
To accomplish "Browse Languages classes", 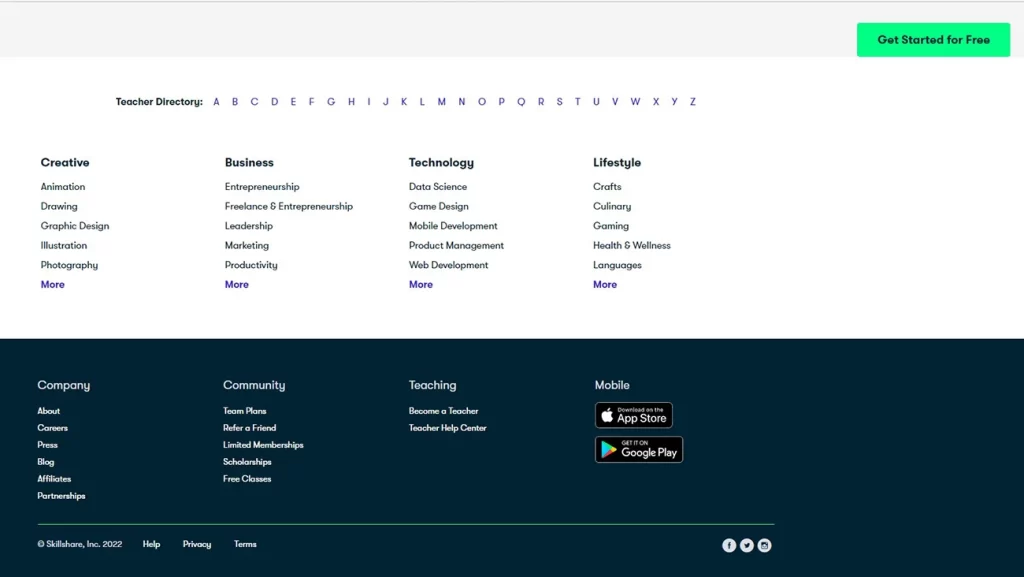I will click(617, 265).
